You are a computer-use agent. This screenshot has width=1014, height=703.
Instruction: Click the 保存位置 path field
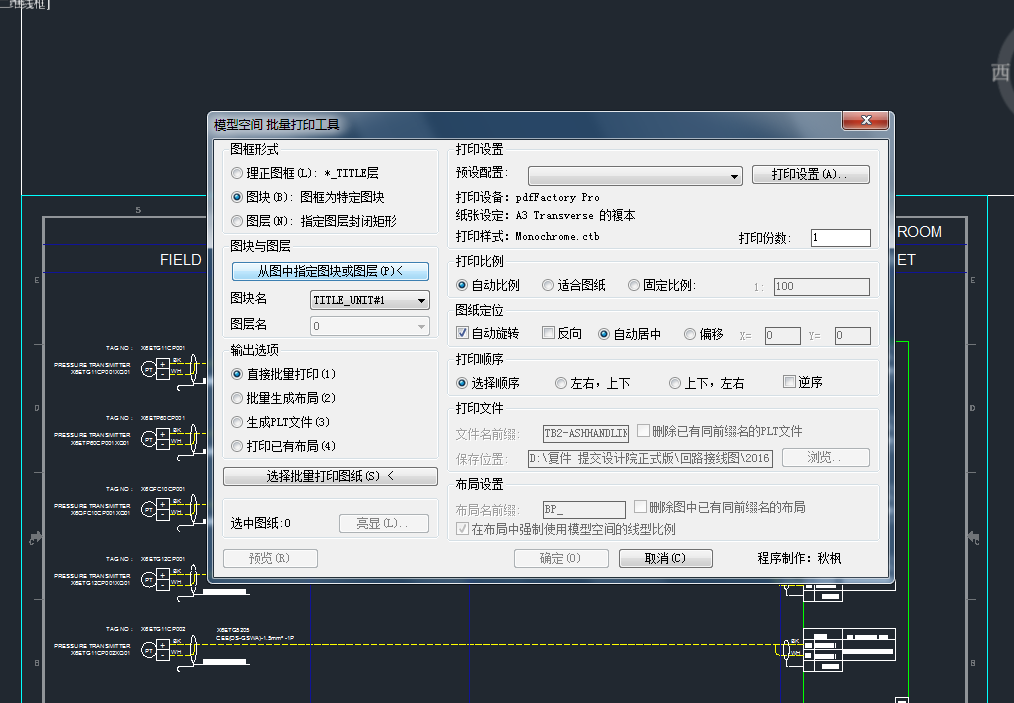coord(650,459)
